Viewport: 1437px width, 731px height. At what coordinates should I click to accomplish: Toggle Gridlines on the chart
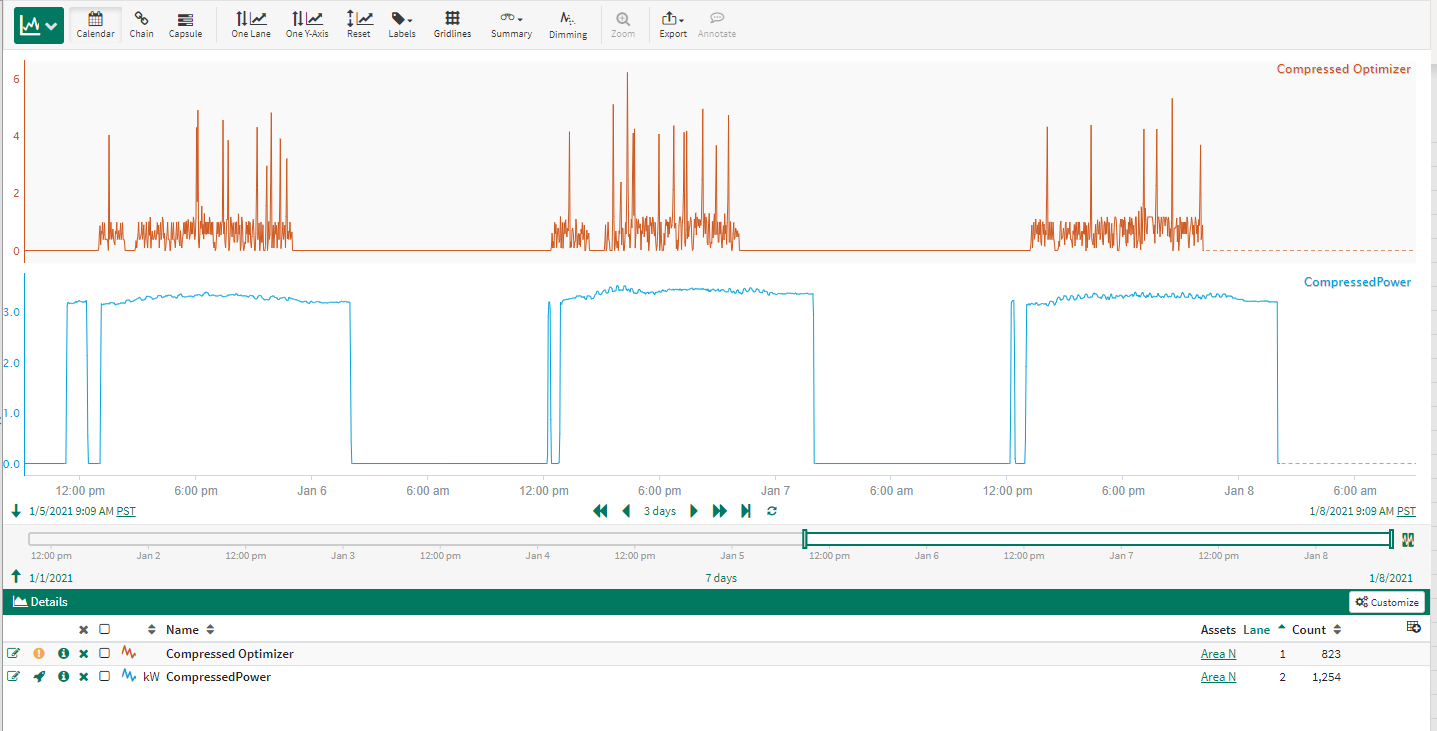(452, 25)
